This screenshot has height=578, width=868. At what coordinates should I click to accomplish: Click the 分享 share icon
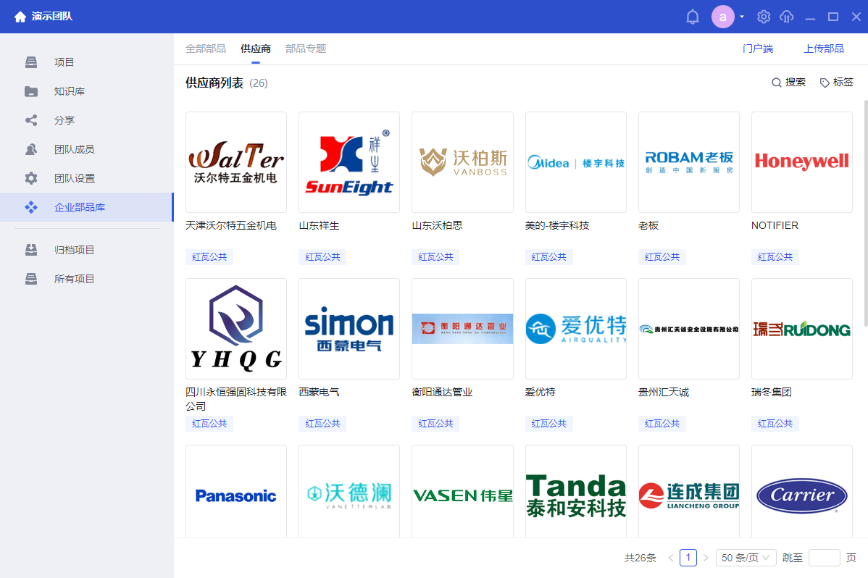pos(31,120)
